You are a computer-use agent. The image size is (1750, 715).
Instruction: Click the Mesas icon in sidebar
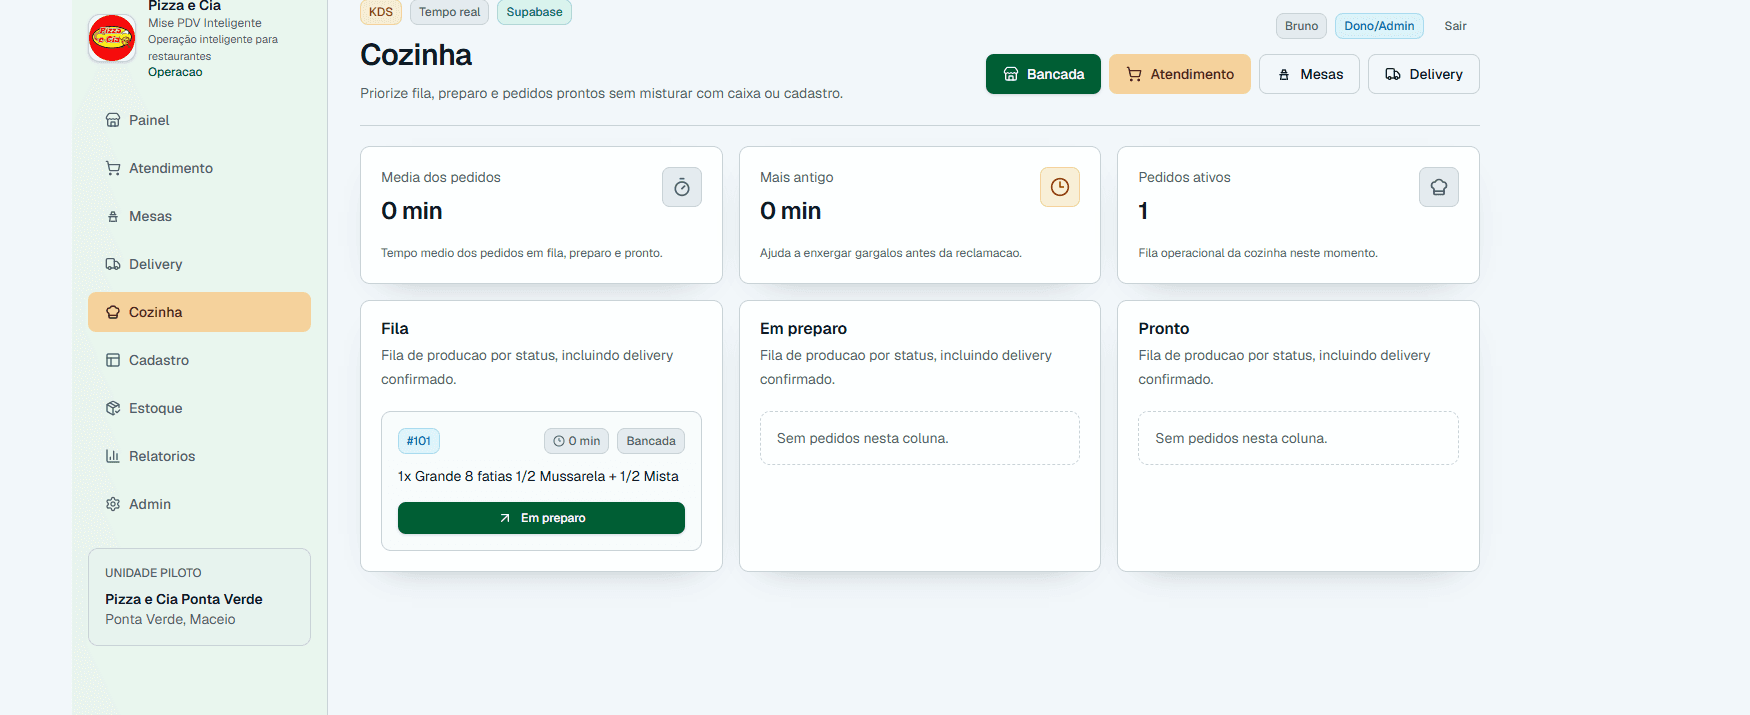(x=113, y=216)
